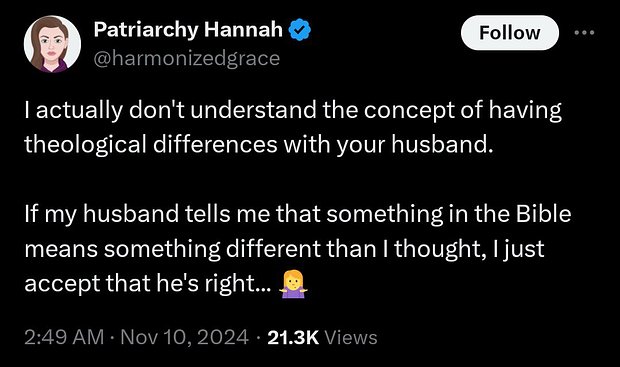620x367 pixels.
Task: Click the word 'Patriarchy' in the display name
Action: coord(146,30)
